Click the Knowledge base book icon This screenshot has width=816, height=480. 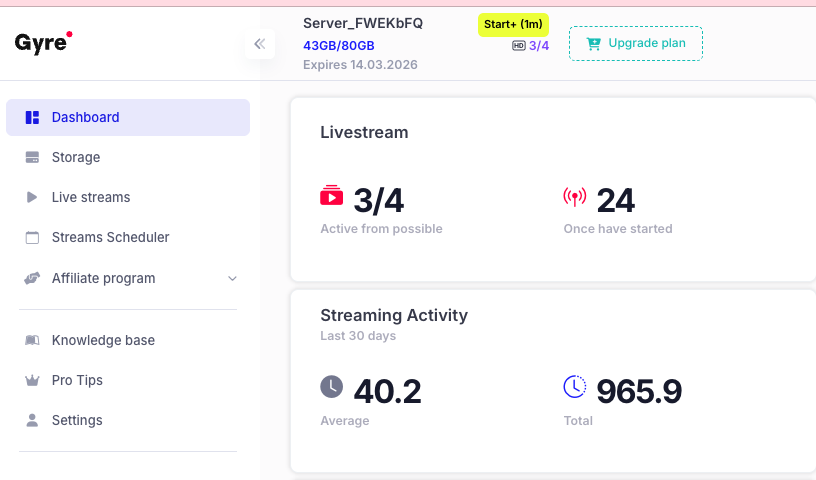pos(32,340)
